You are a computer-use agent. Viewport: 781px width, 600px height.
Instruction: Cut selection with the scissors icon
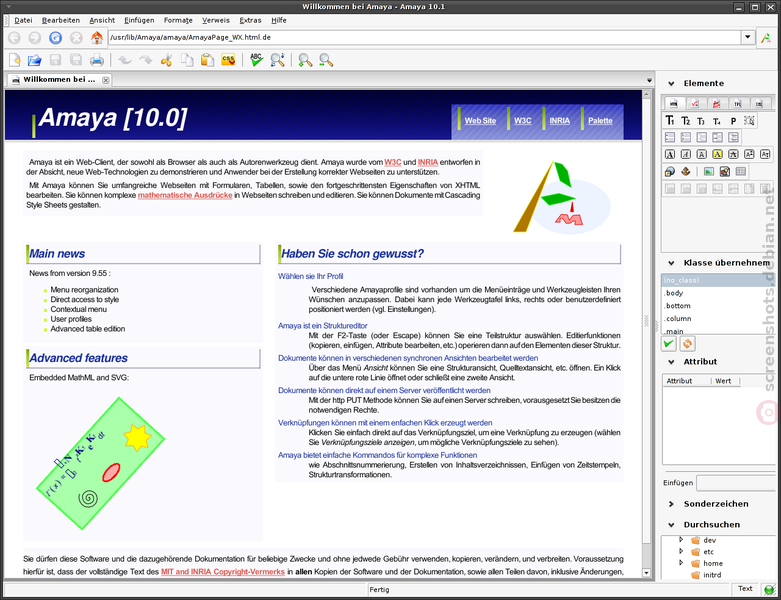[166, 60]
